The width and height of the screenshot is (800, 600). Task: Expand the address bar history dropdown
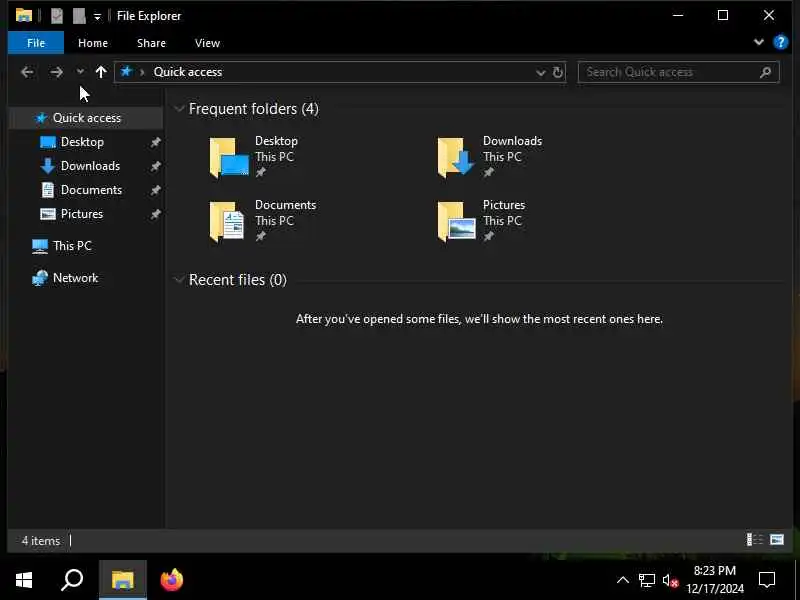[x=540, y=72]
